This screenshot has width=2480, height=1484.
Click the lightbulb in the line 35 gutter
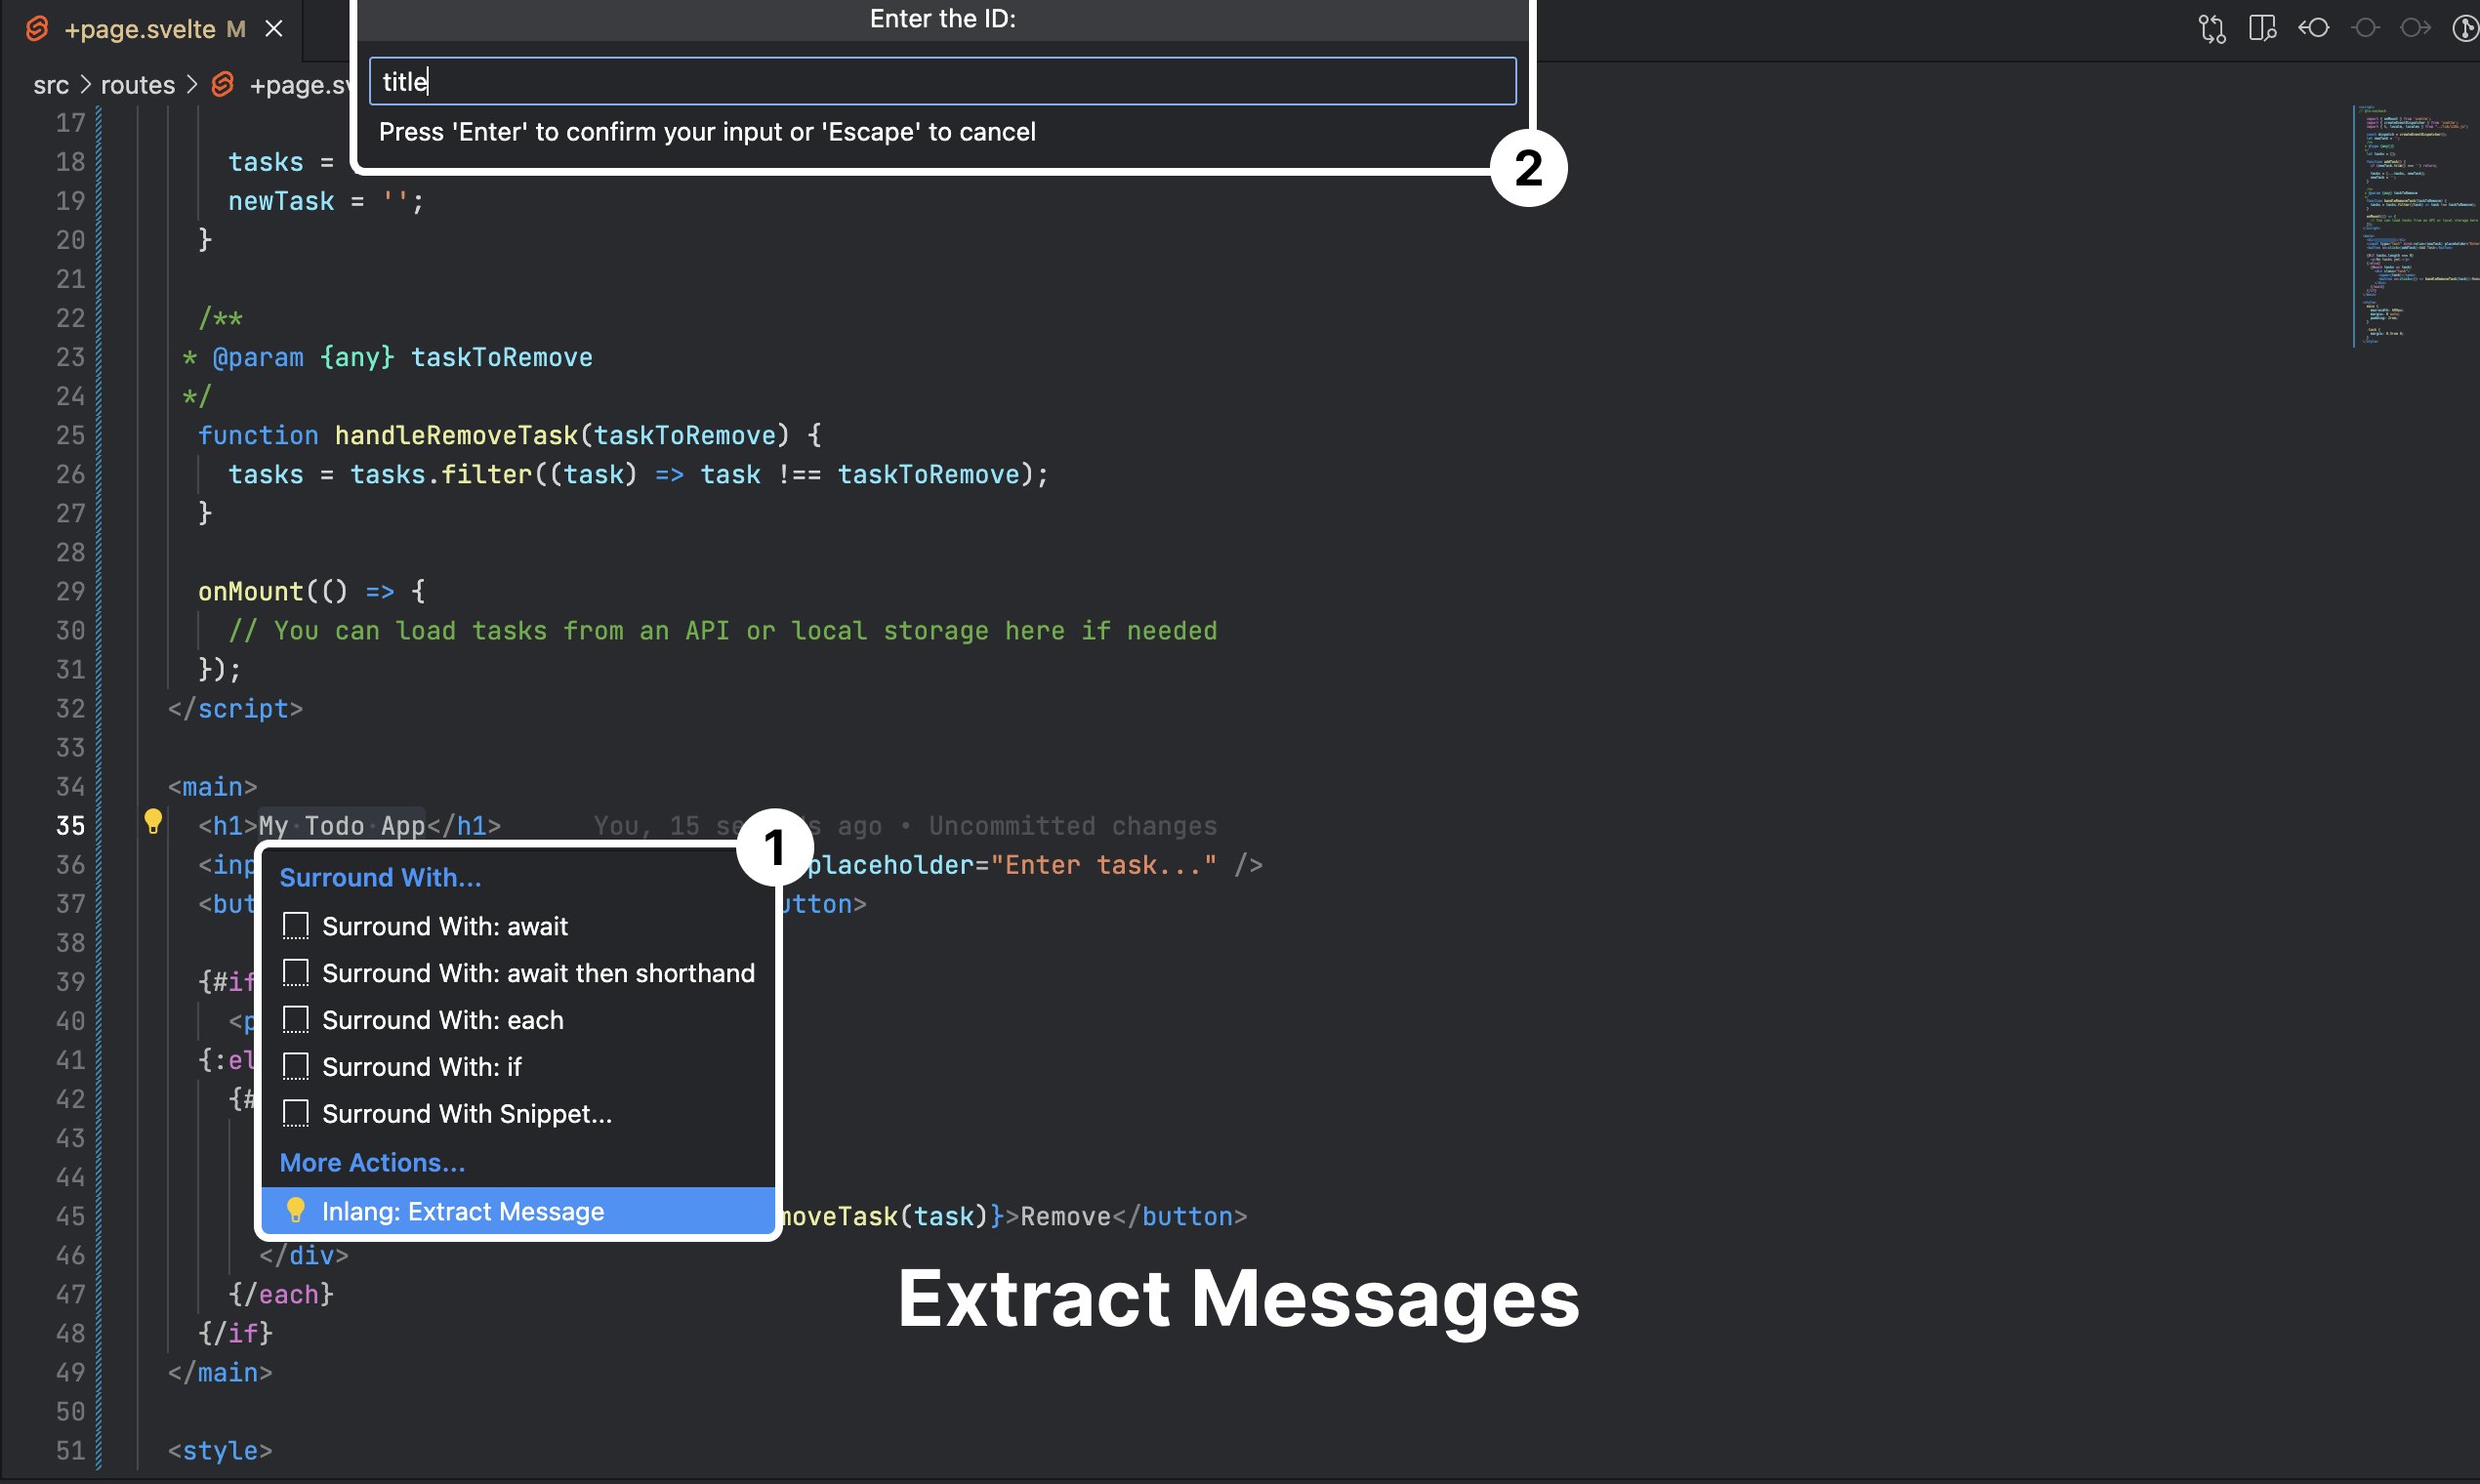pyautogui.click(x=153, y=822)
